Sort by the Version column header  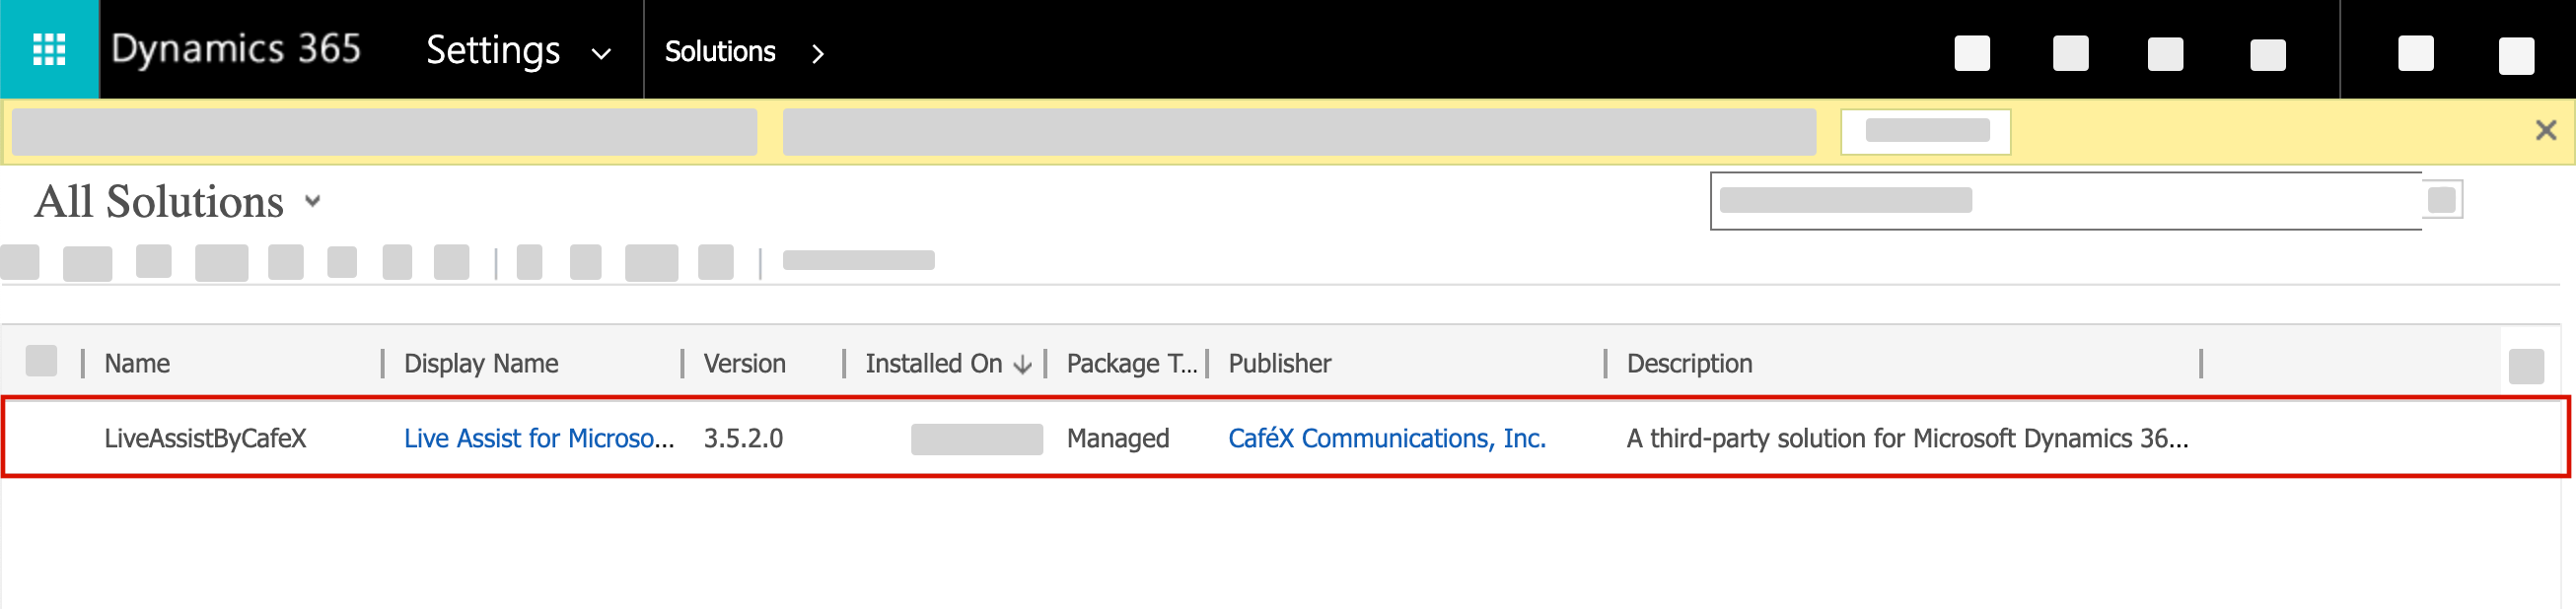[744, 363]
